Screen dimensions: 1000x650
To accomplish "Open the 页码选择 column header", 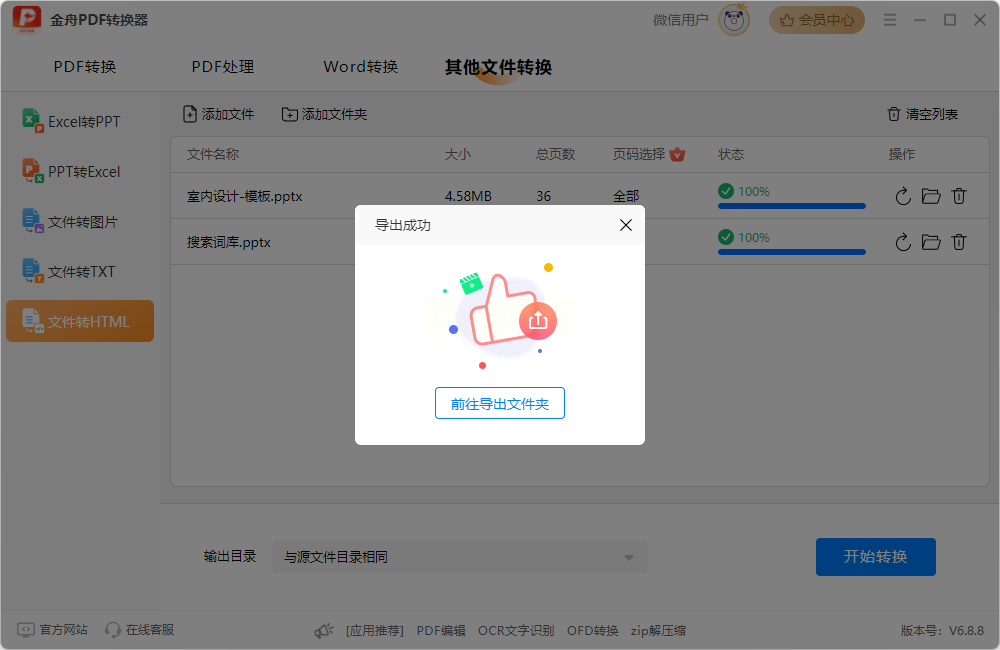I will 649,154.
